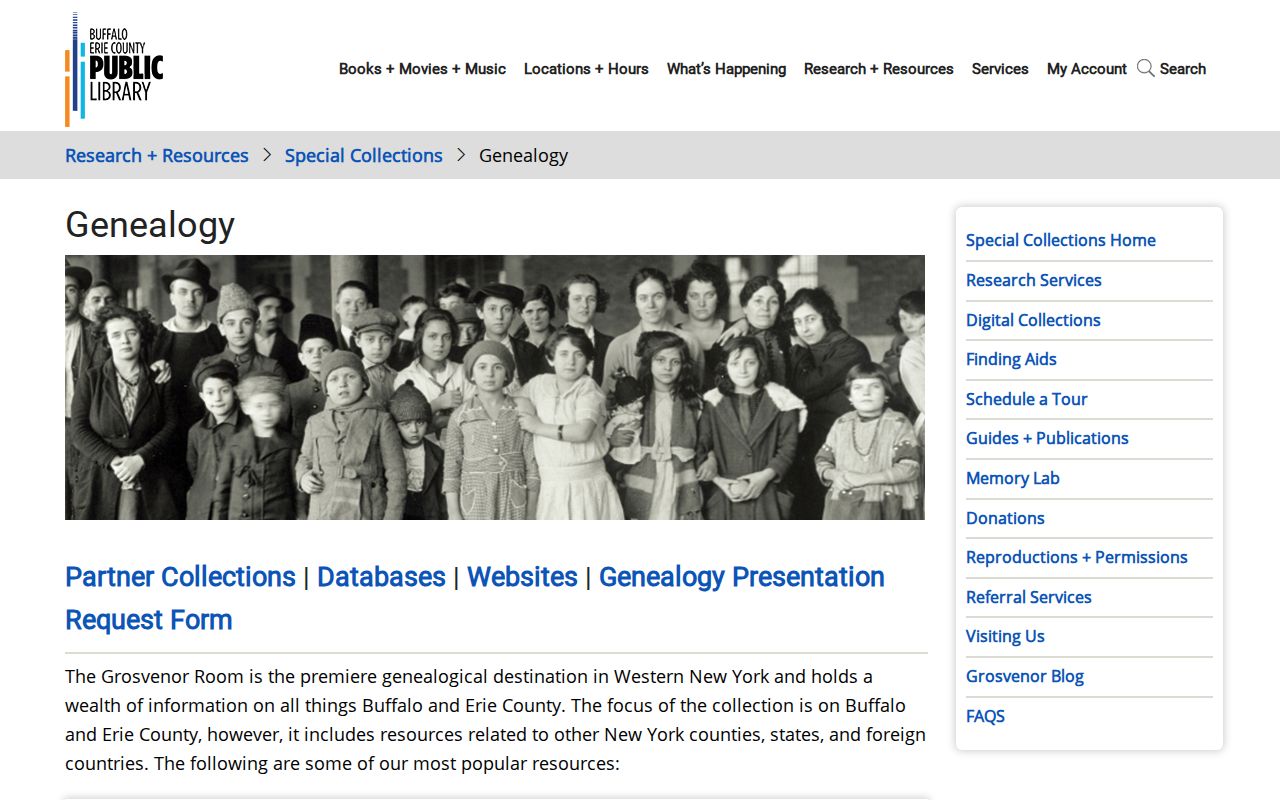Open Research Services sidebar link

point(1034,280)
